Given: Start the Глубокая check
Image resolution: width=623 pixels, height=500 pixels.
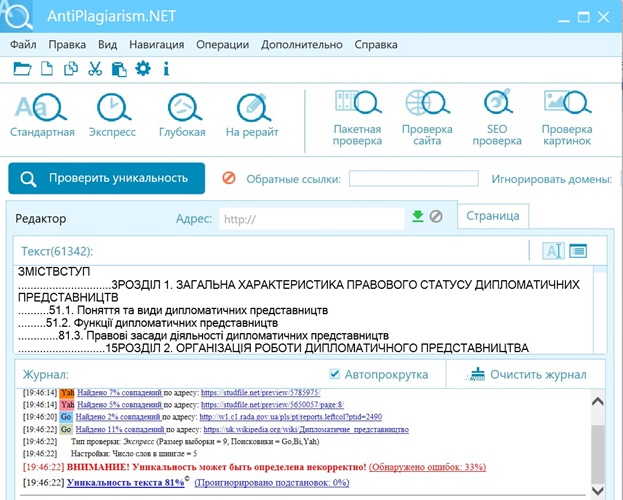Looking at the screenshot, I should pyautogui.click(x=182, y=115).
